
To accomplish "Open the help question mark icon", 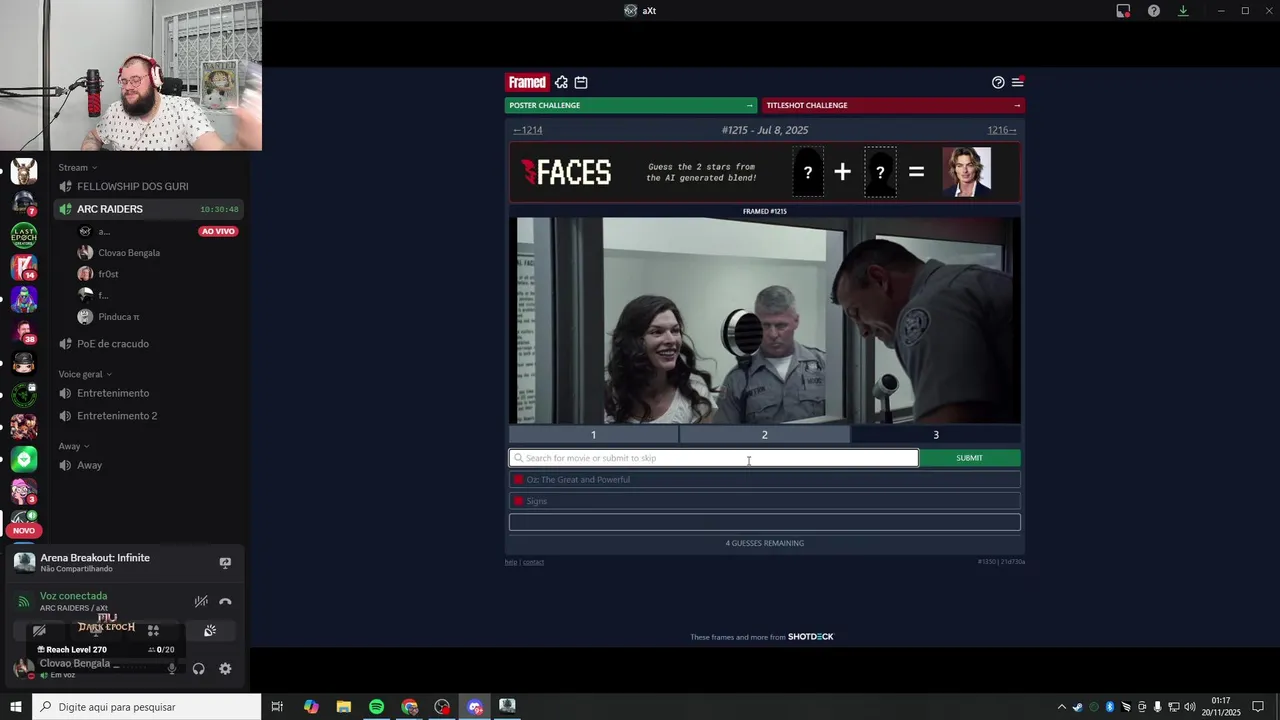I will click(998, 82).
